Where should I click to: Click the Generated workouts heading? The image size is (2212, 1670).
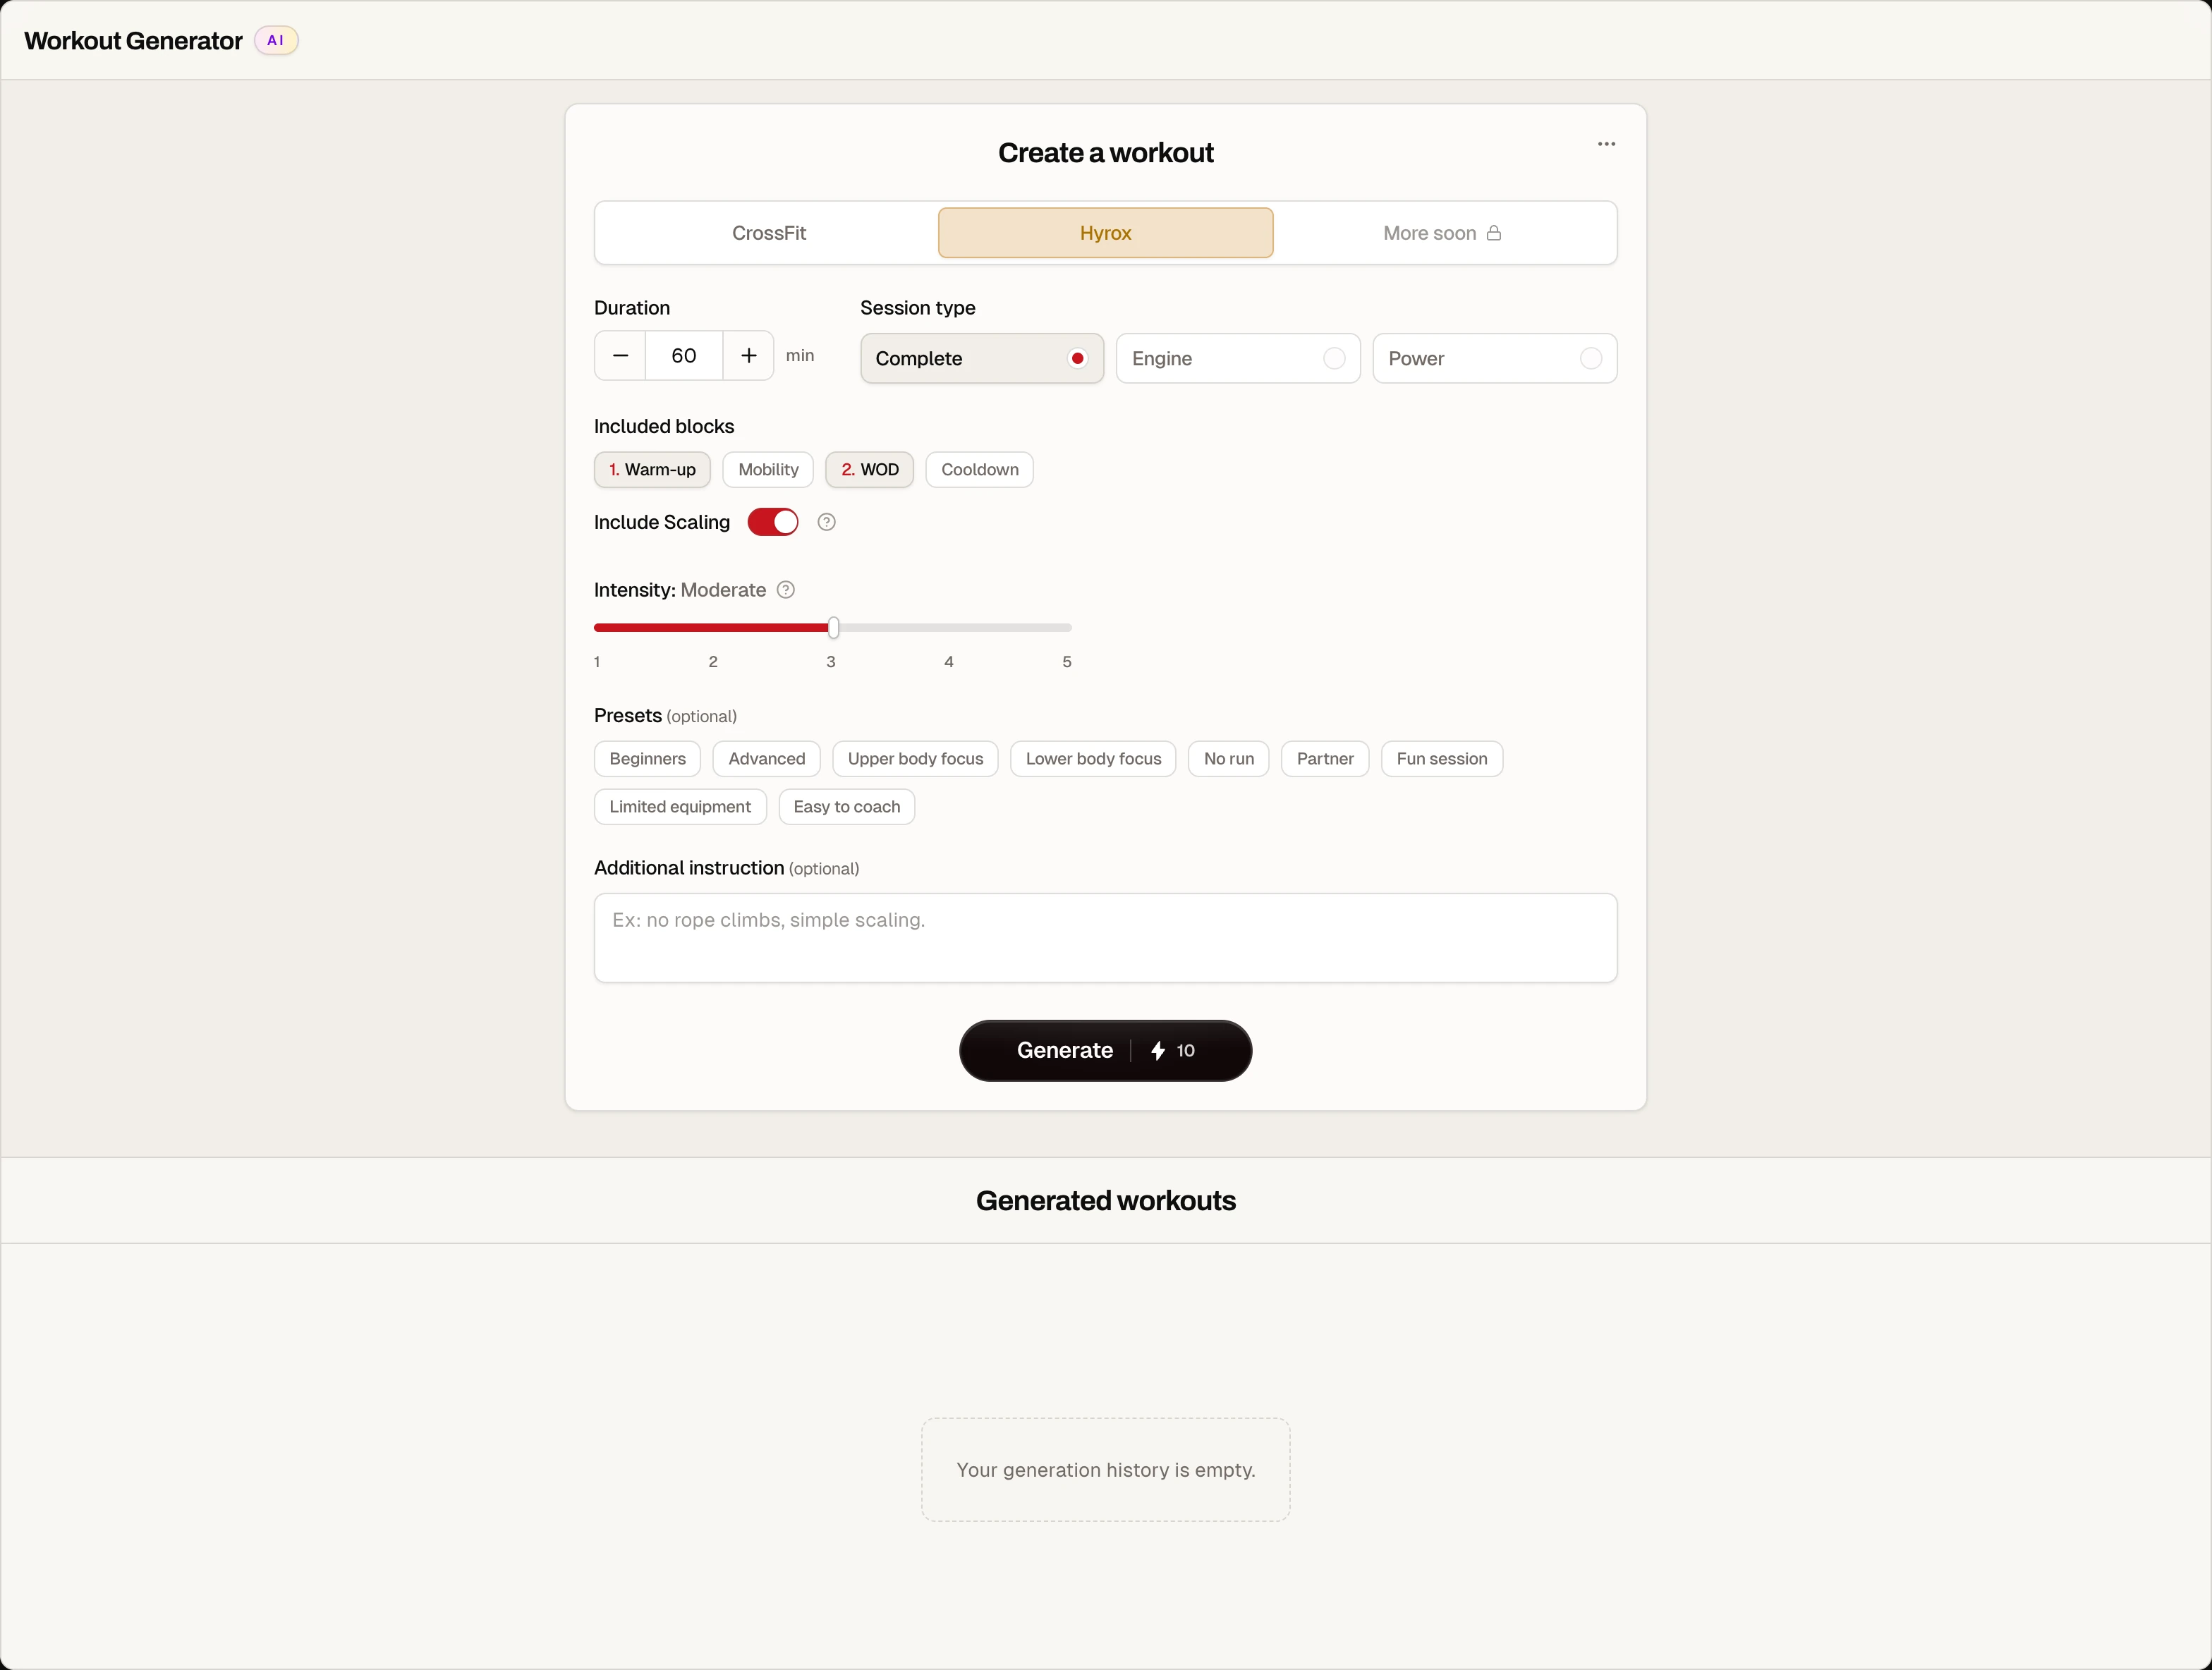(x=1105, y=1201)
